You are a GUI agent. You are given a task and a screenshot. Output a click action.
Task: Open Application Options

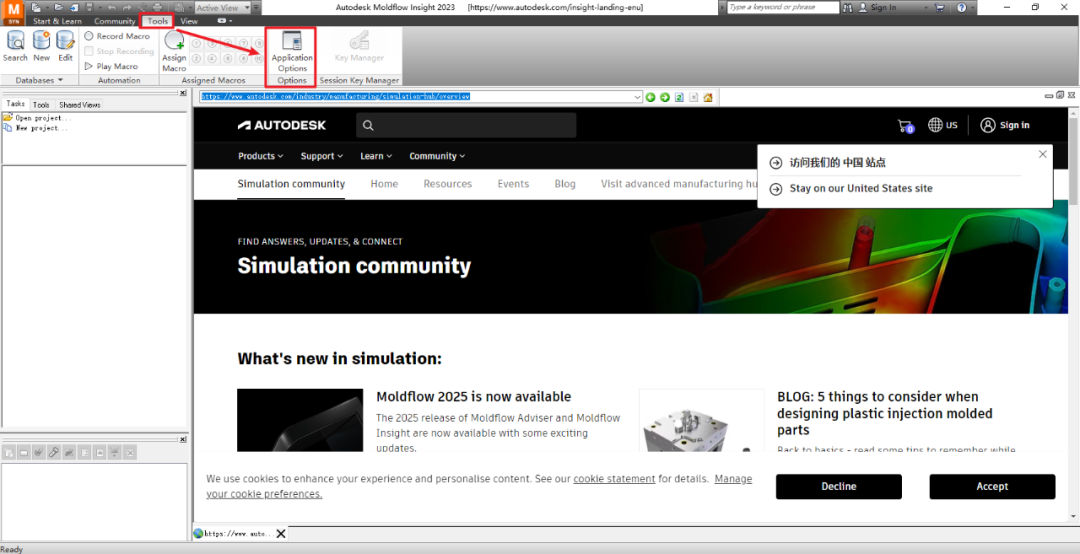tap(292, 52)
